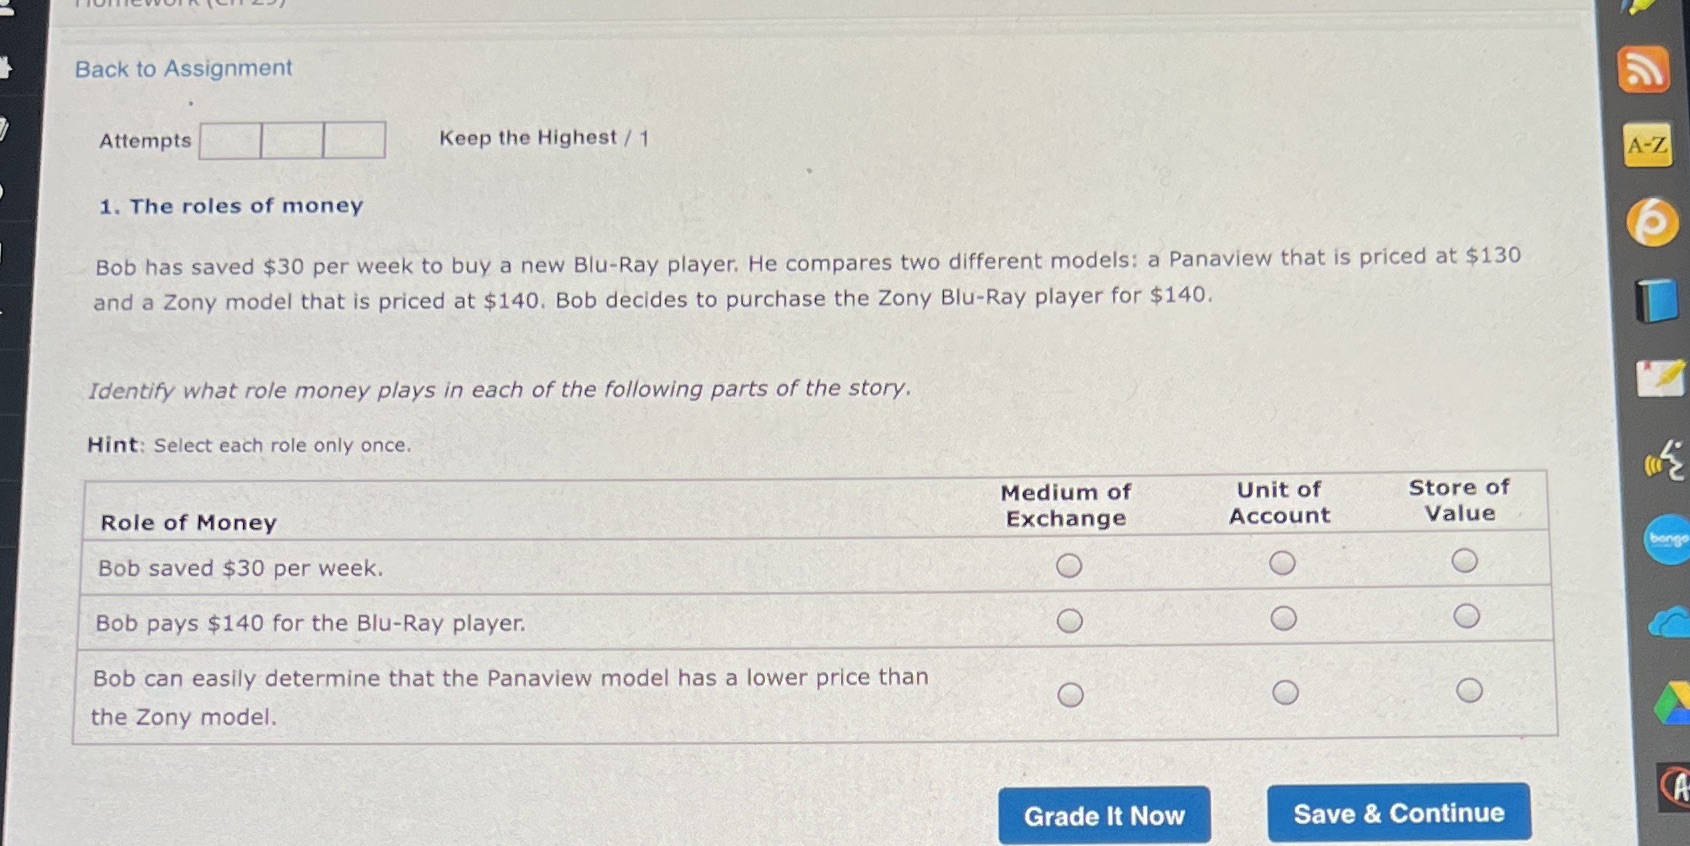Open the RSS feed app icon

pos(1646,70)
